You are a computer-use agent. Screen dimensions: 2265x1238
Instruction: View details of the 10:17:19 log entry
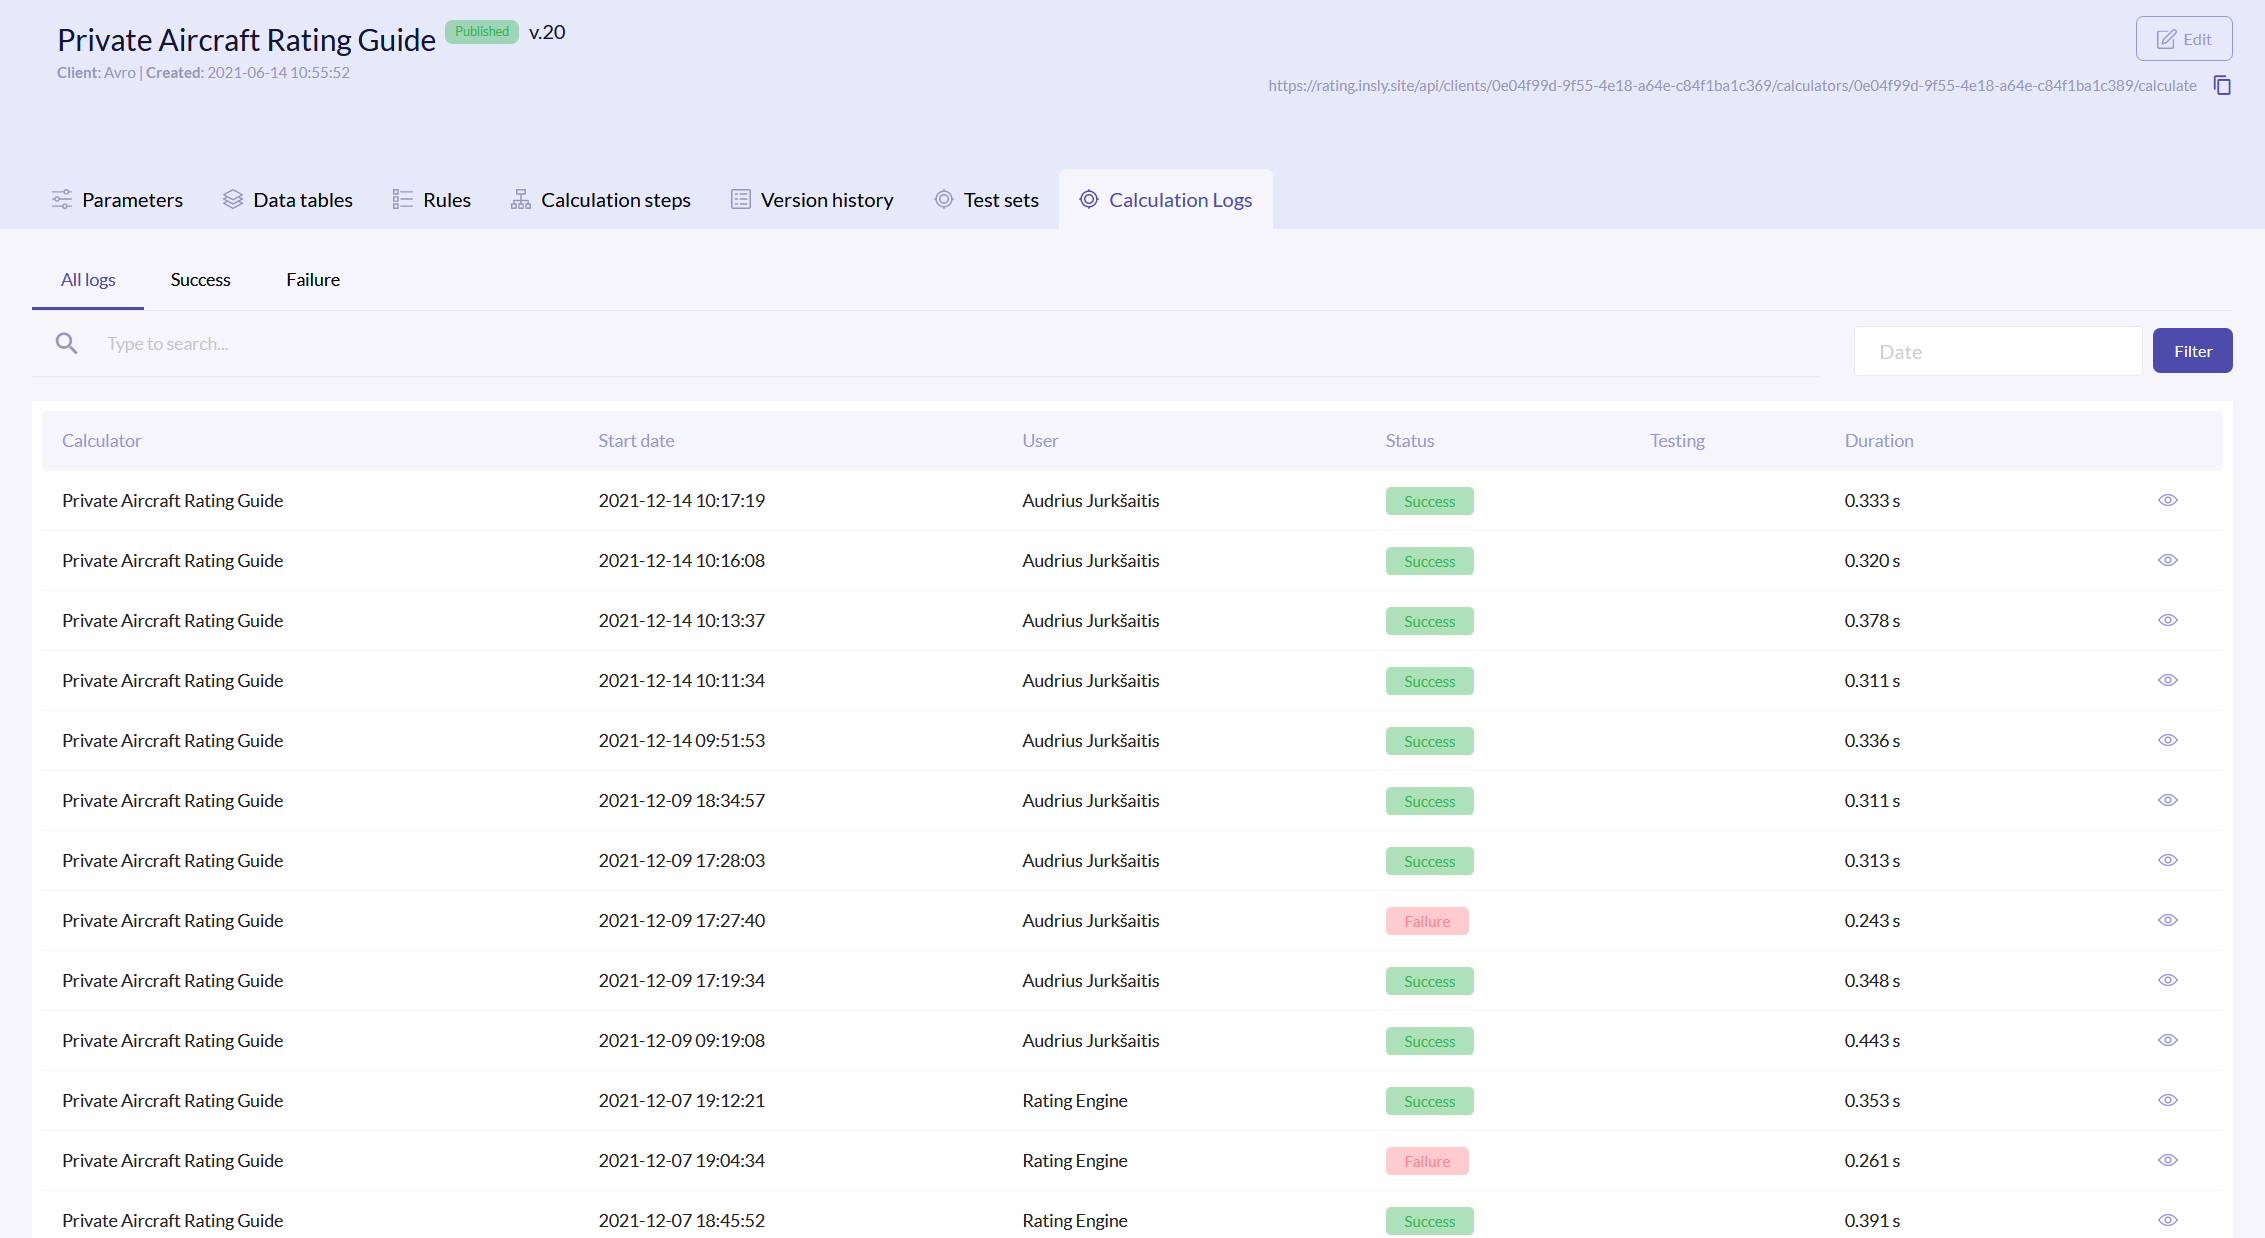(x=2168, y=500)
